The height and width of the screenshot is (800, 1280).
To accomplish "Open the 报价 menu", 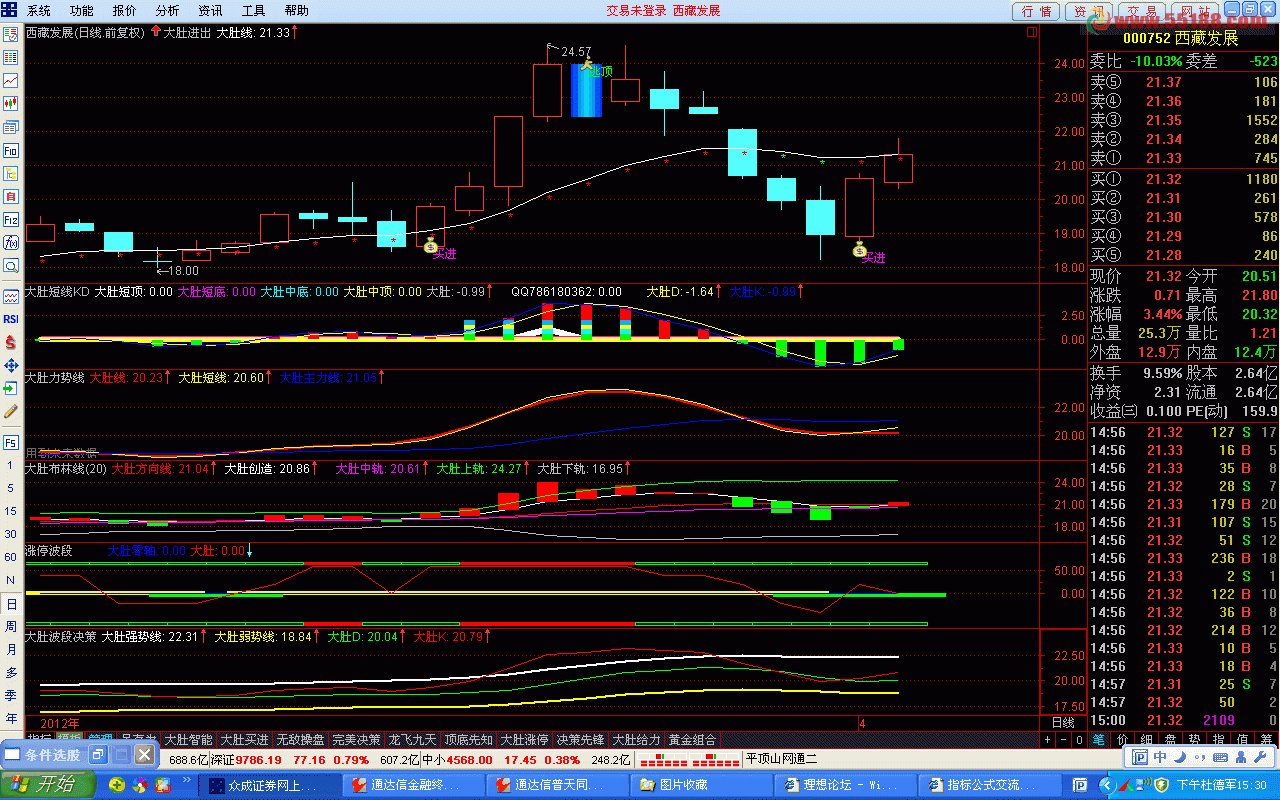I will pos(124,10).
